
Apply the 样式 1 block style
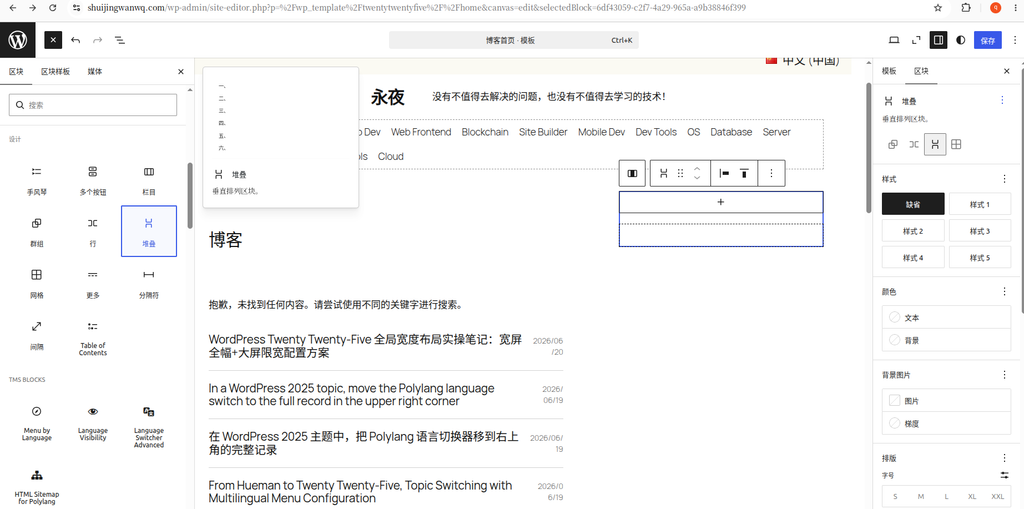(980, 204)
